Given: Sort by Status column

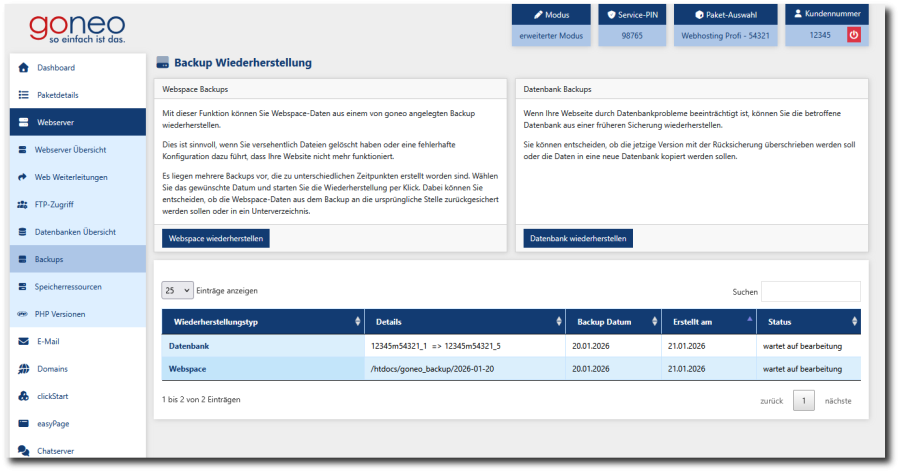Looking at the screenshot, I should 809,322.
